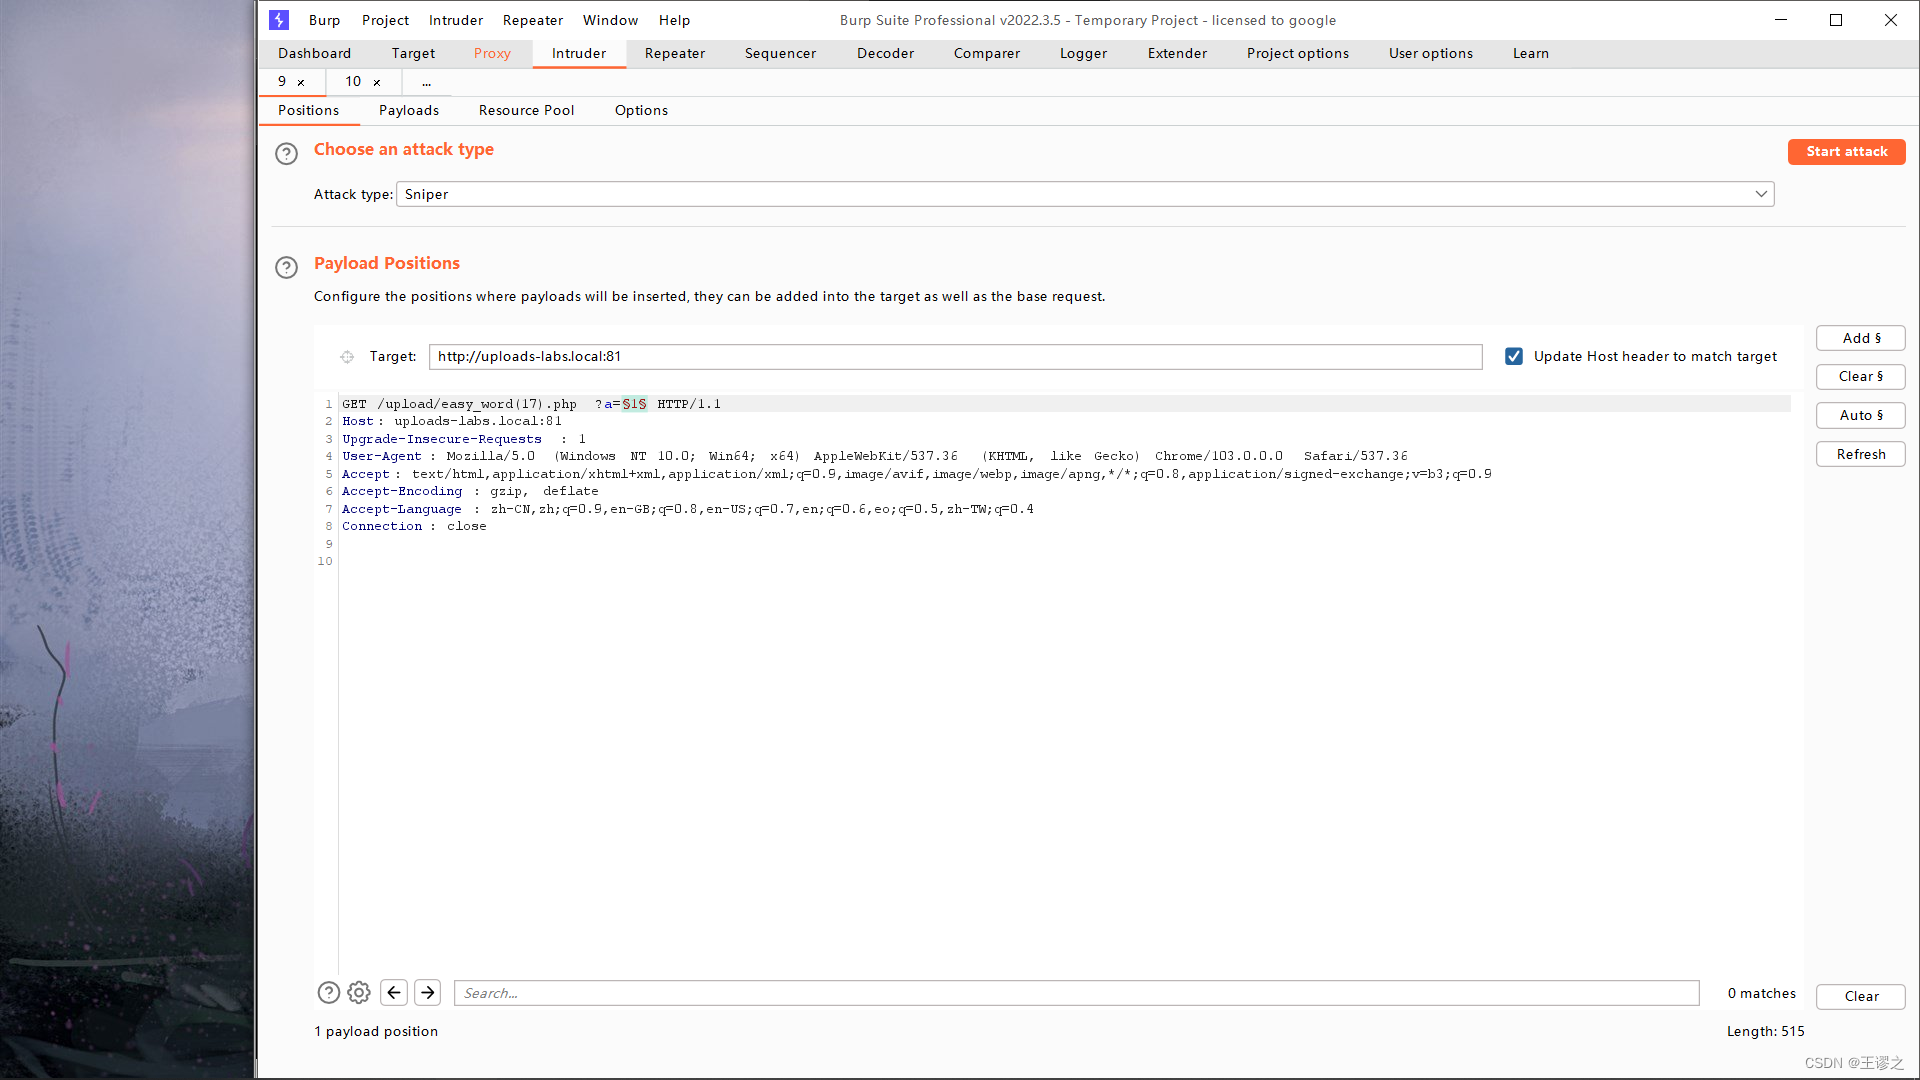Click the Auto § button

click(1861, 415)
